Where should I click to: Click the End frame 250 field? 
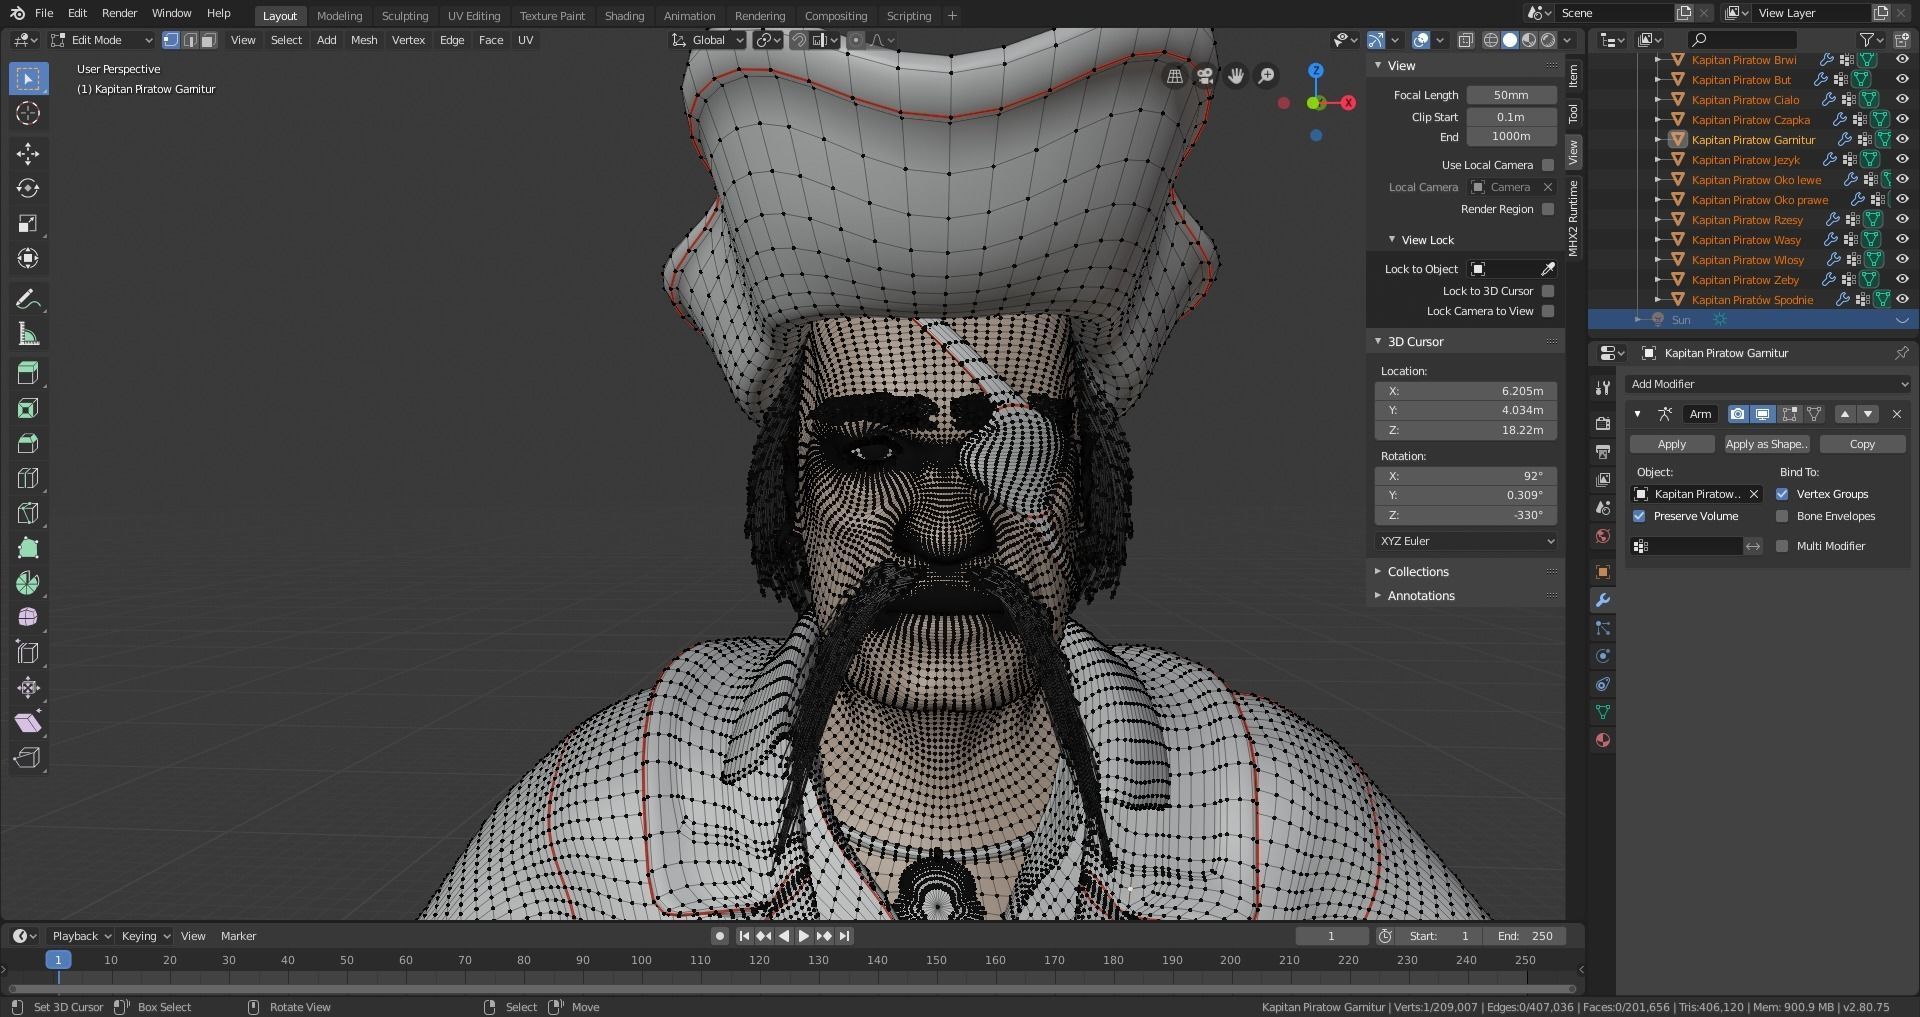pos(1525,936)
